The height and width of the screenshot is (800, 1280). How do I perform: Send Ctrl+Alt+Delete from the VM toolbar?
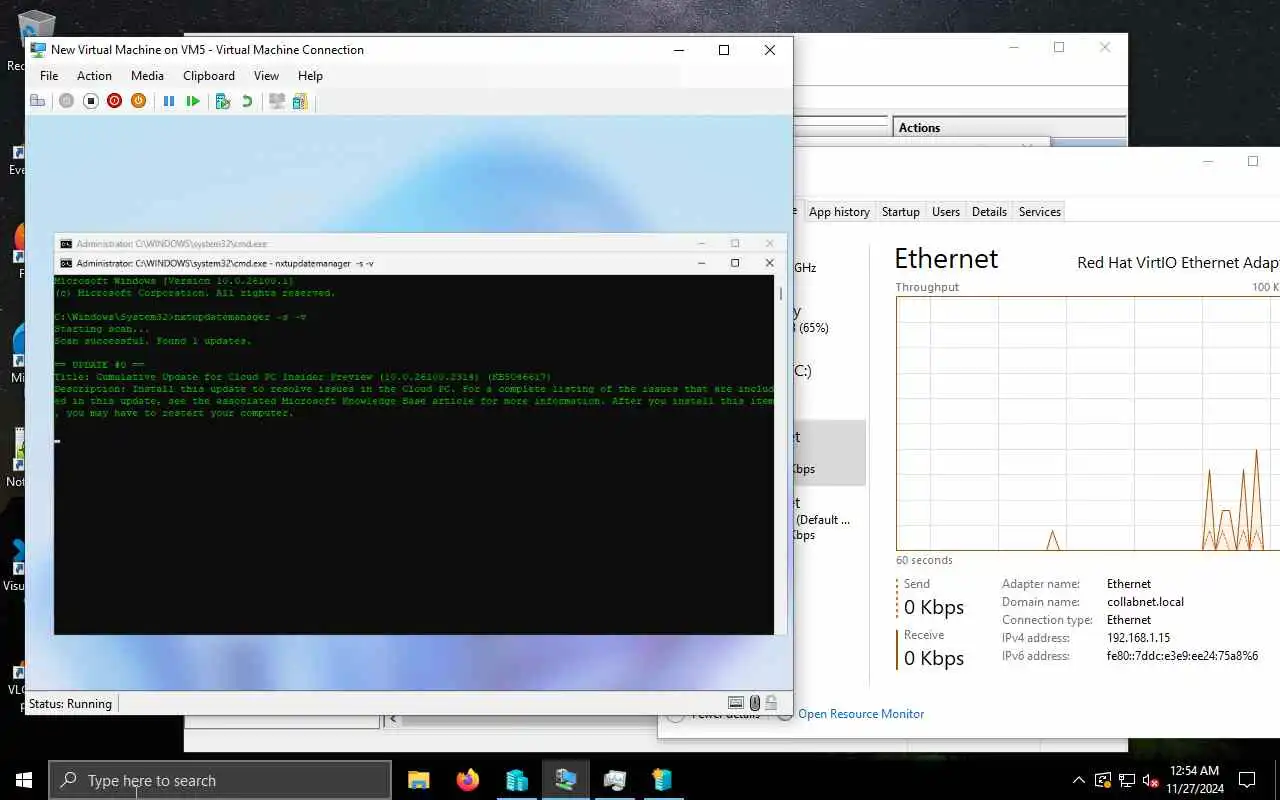coord(38,101)
